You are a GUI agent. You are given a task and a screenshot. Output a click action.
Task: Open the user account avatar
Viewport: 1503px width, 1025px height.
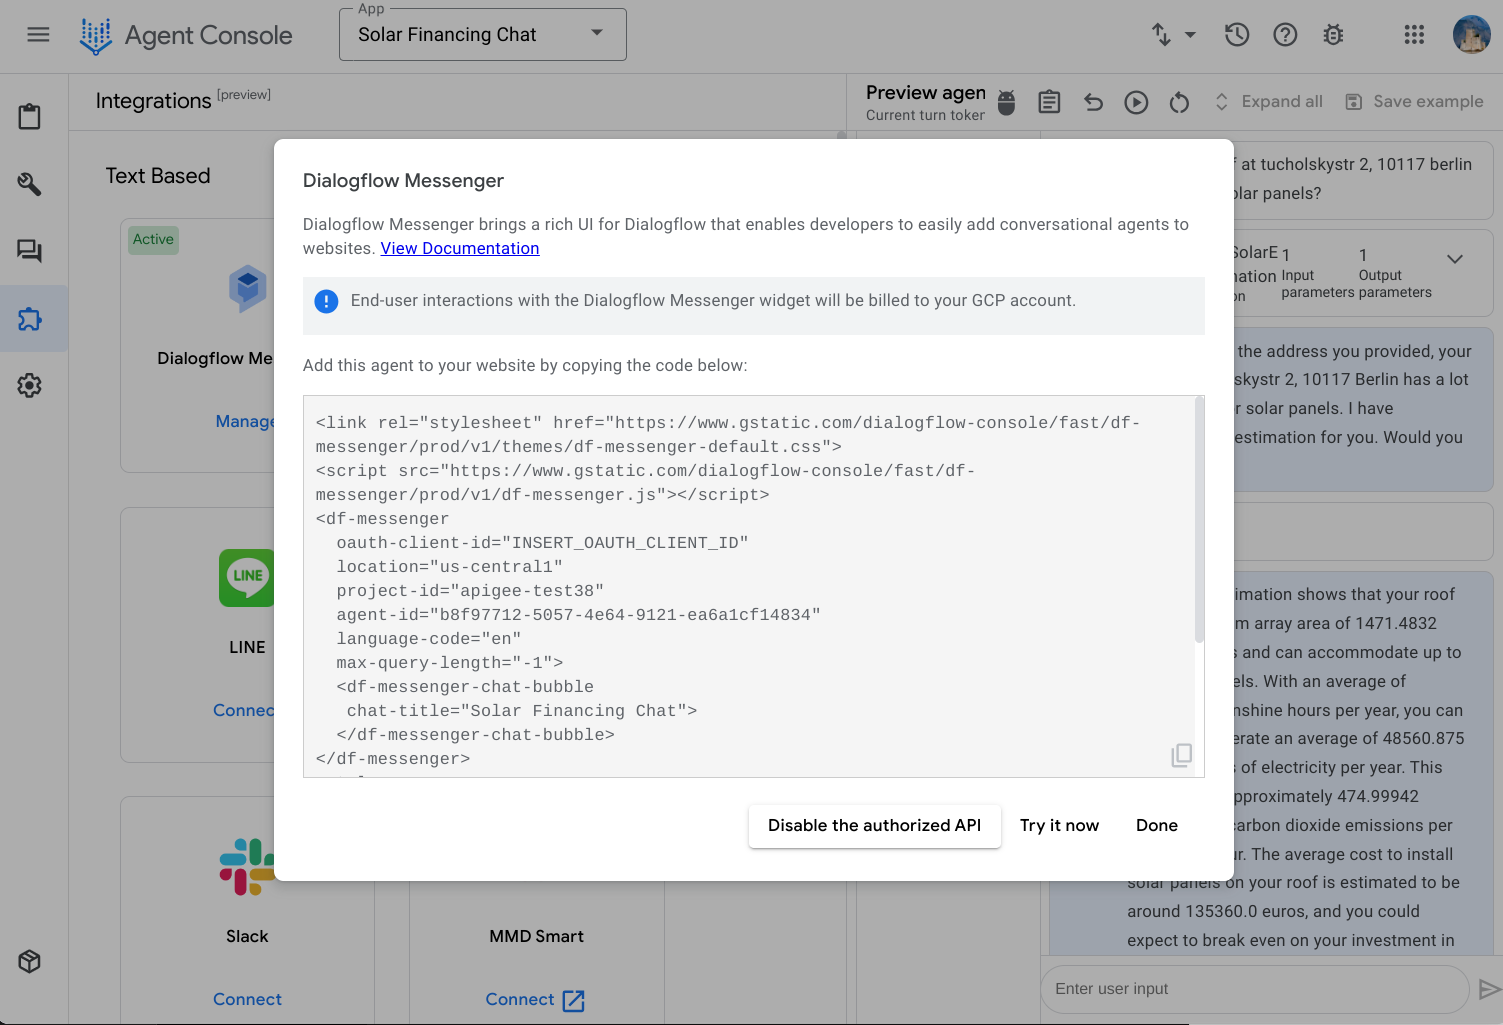click(x=1471, y=35)
